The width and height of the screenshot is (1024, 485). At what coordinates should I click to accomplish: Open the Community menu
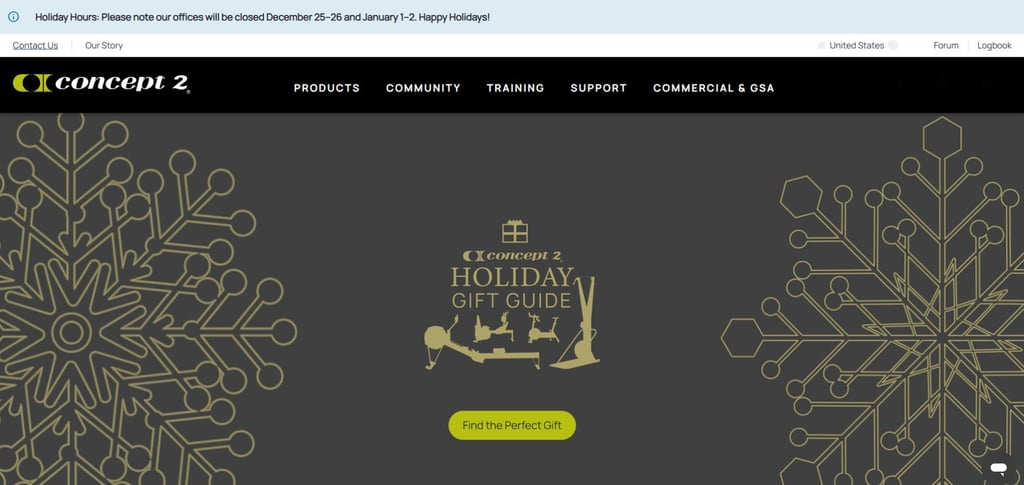click(x=423, y=88)
